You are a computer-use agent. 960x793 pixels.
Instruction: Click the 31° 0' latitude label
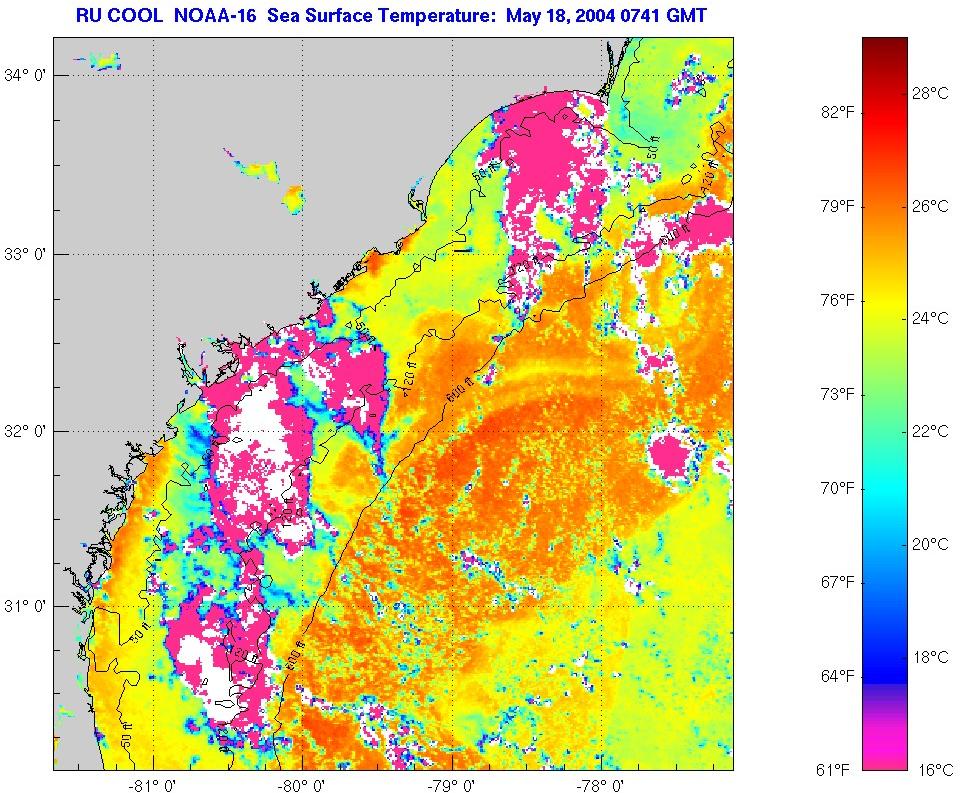click(24, 606)
